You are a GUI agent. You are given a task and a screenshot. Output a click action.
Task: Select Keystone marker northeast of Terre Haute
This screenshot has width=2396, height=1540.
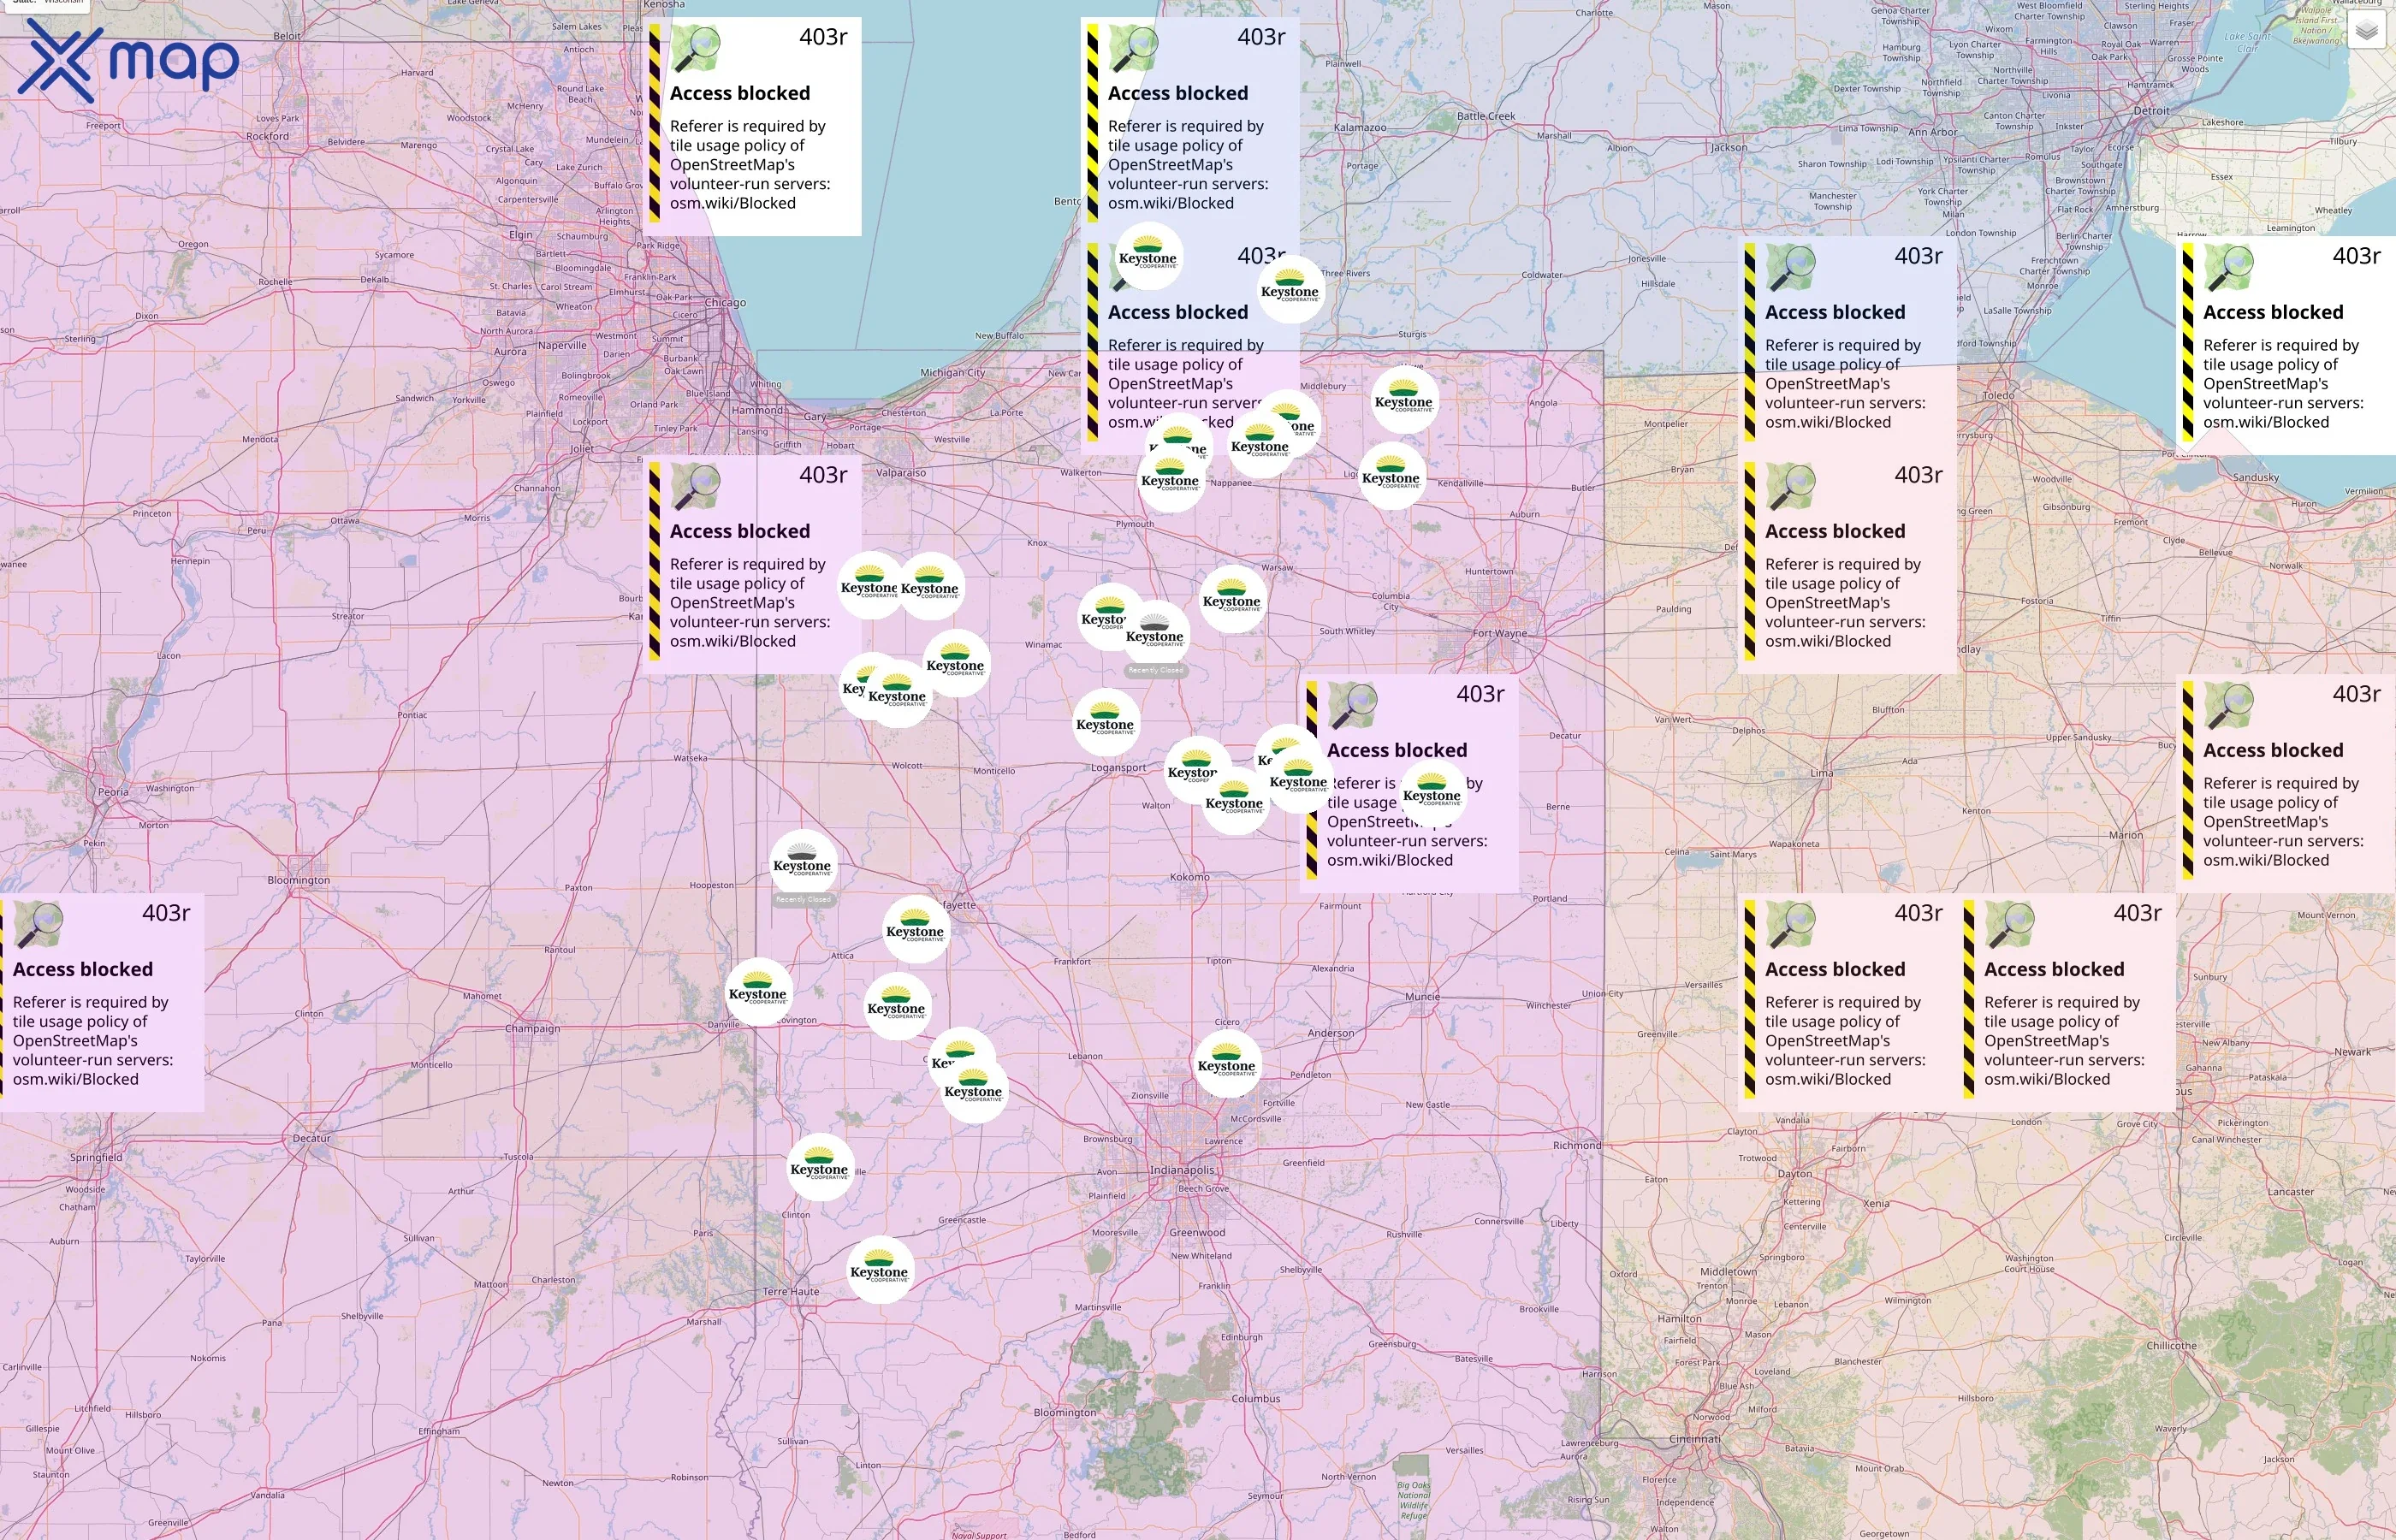879,1271
